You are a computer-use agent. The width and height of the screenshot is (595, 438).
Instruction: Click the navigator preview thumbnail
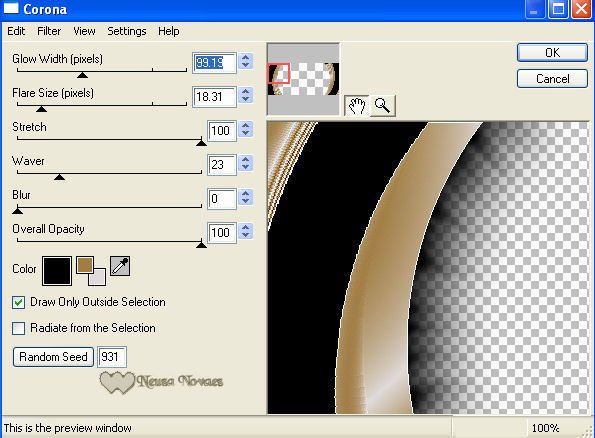[303, 79]
